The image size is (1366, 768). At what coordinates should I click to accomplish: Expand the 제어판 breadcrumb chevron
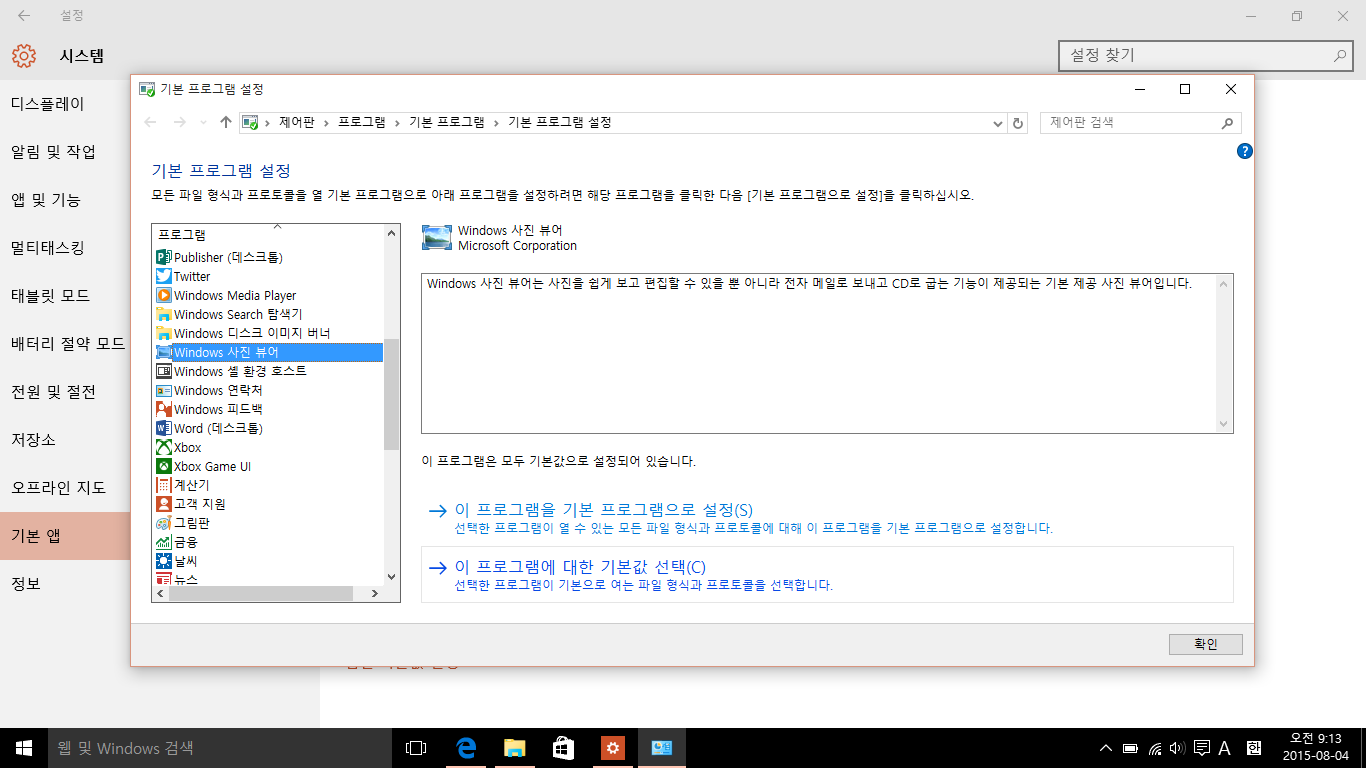[x=326, y=122]
